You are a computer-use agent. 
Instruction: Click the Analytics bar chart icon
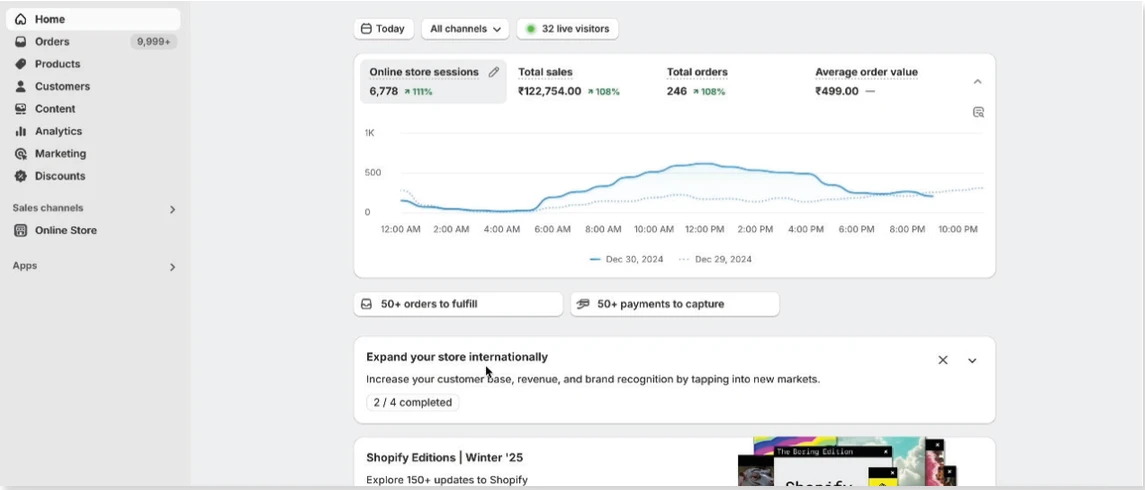coord(20,131)
